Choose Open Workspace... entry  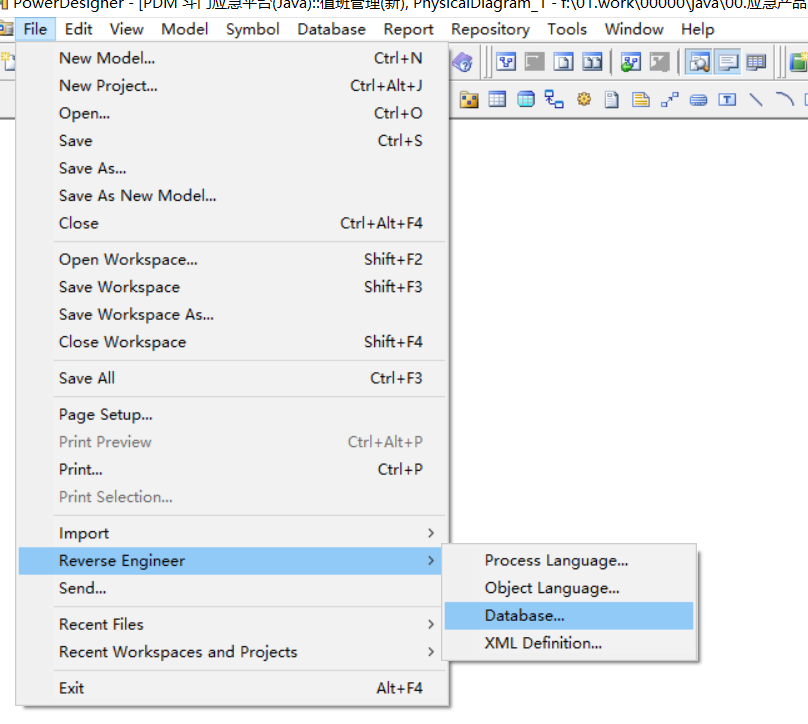pyautogui.click(x=232, y=259)
